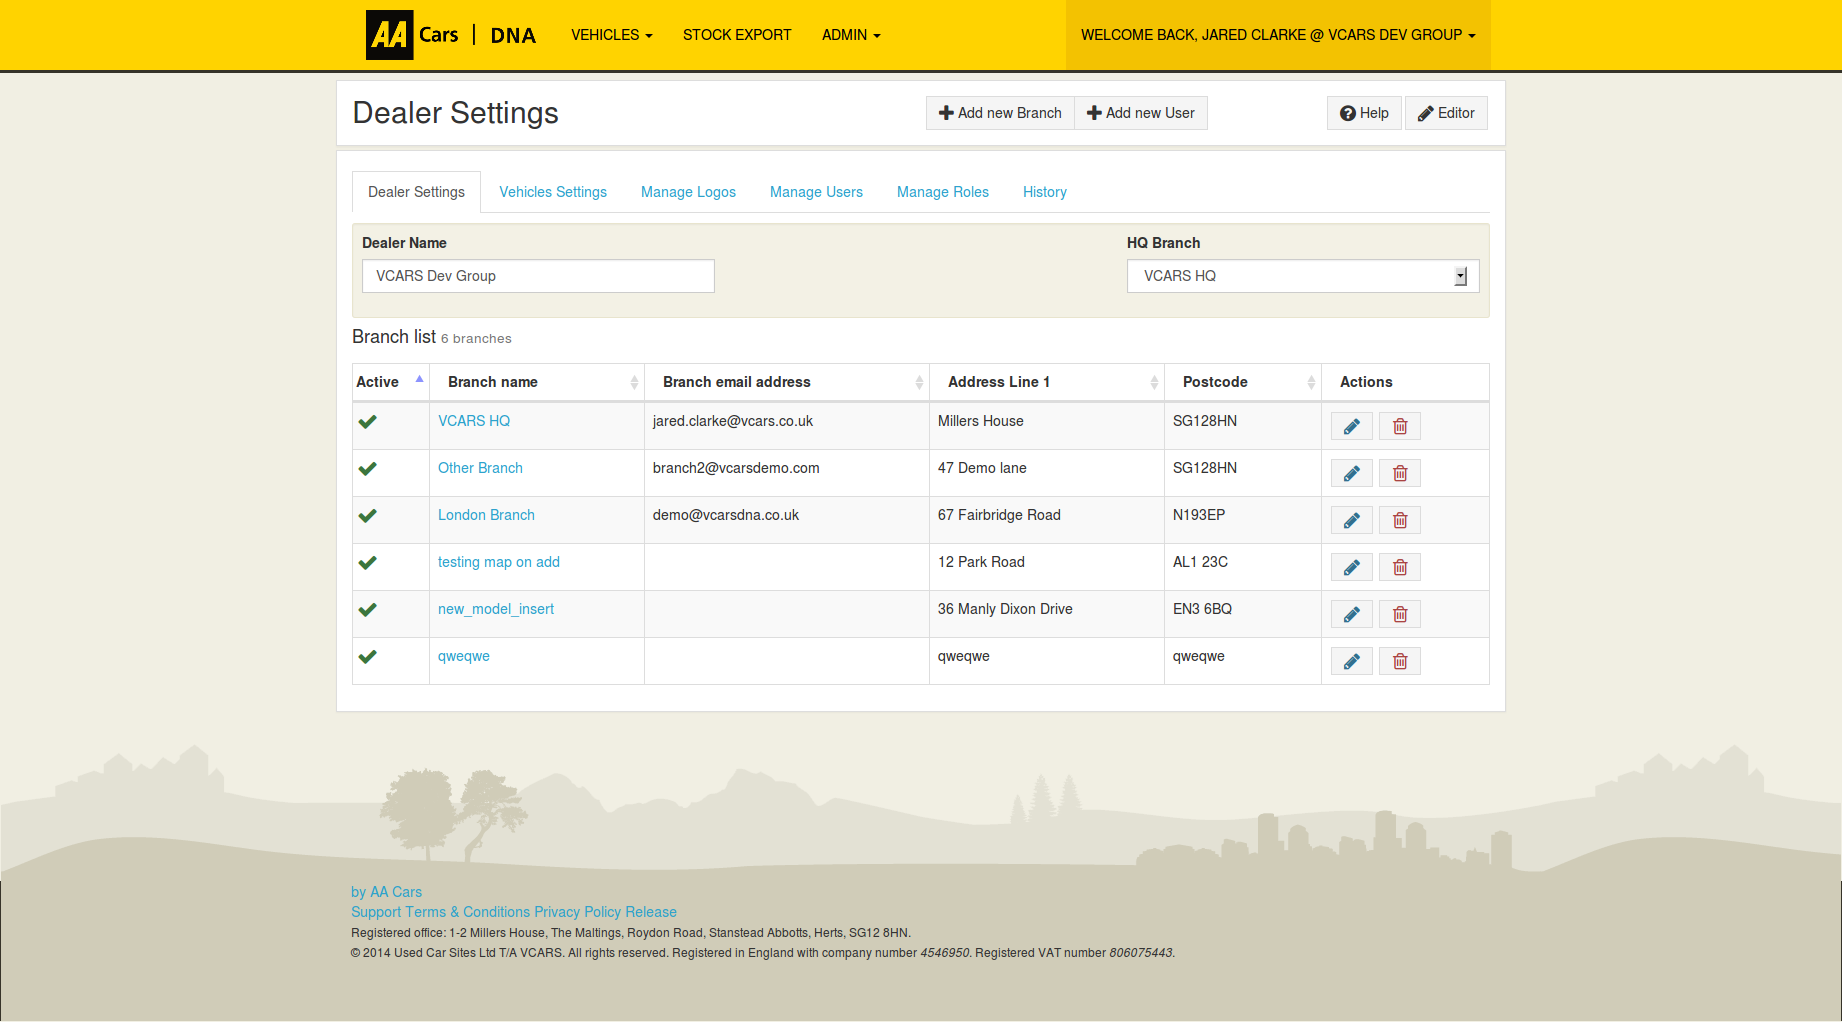Edit the VCARS HQ branch using pencil icon

(x=1351, y=425)
